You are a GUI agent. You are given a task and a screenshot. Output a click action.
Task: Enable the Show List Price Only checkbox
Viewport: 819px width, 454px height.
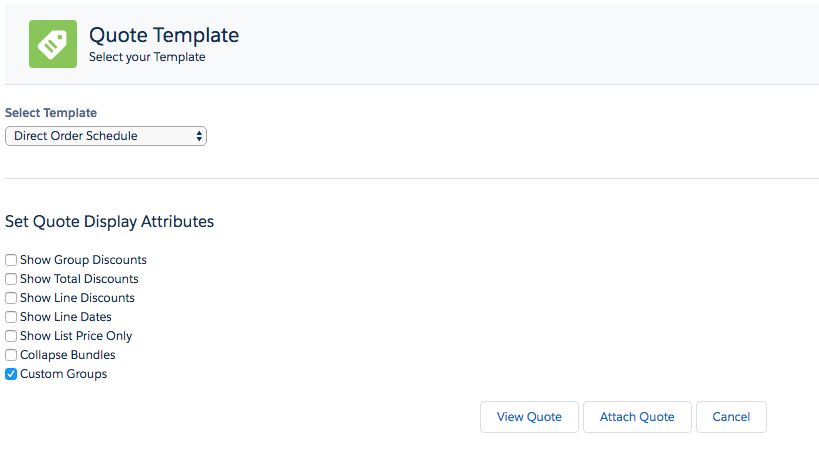11,336
